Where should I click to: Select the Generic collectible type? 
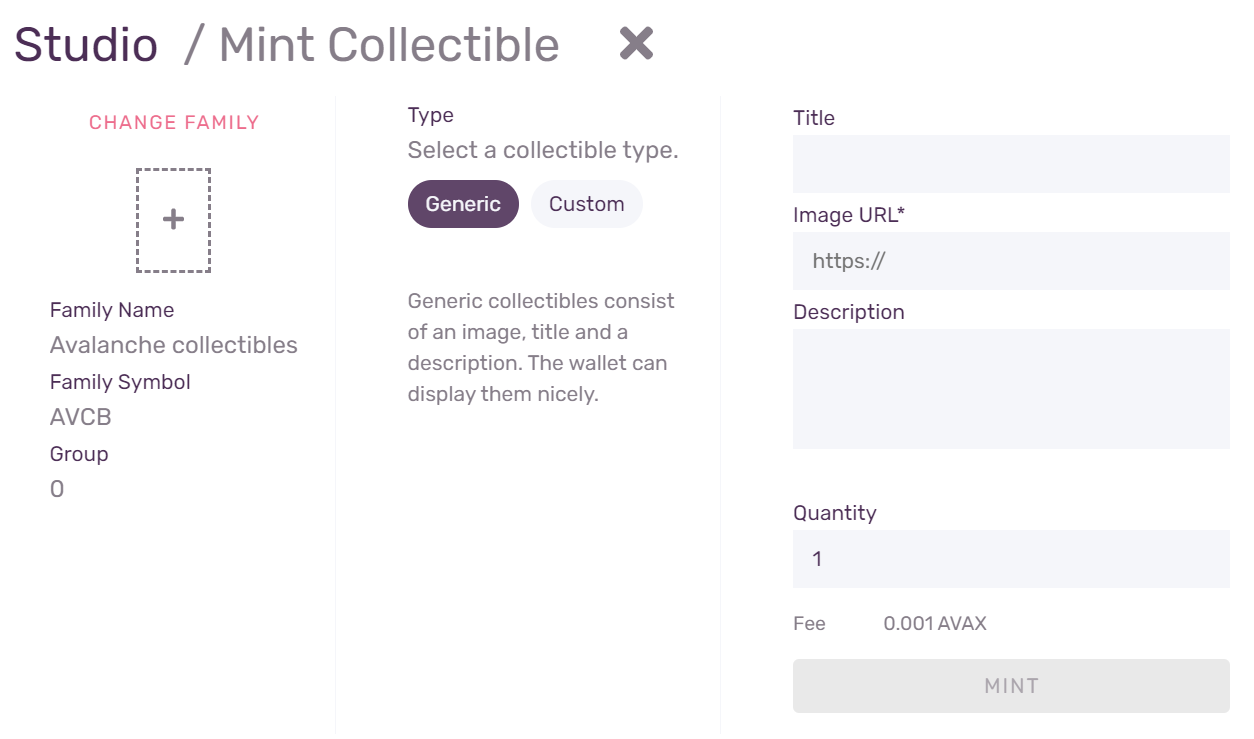463,204
